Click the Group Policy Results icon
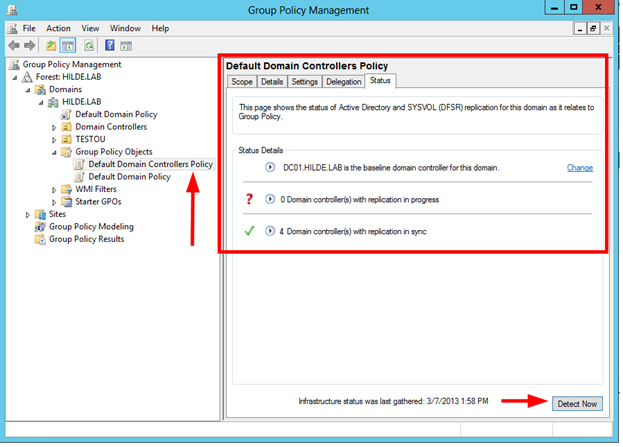Viewport: 623px width, 447px height. point(40,239)
